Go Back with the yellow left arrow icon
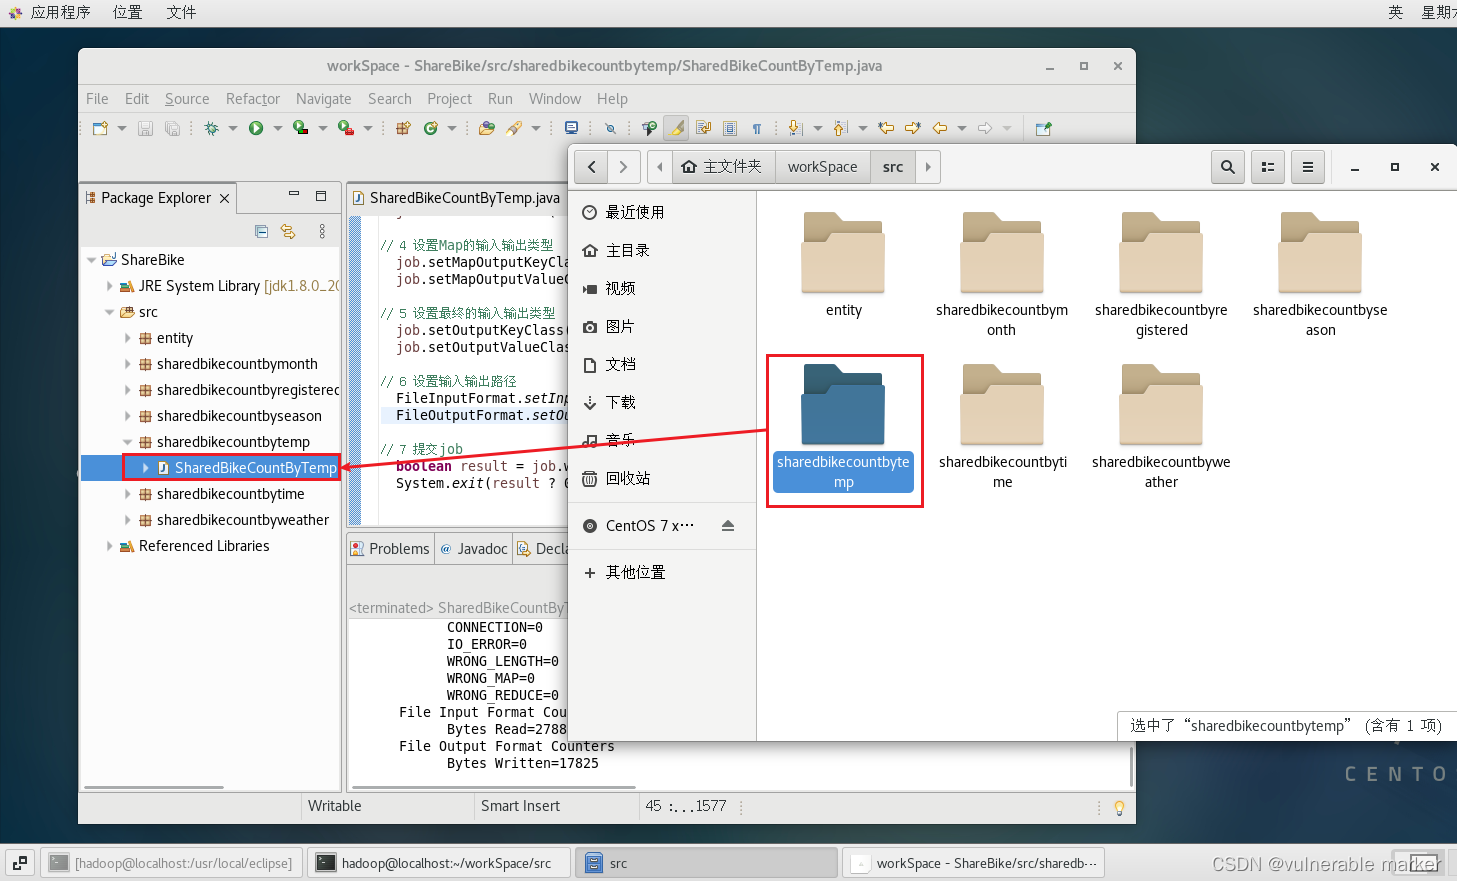This screenshot has width=1457, height=881. (940, 128)
